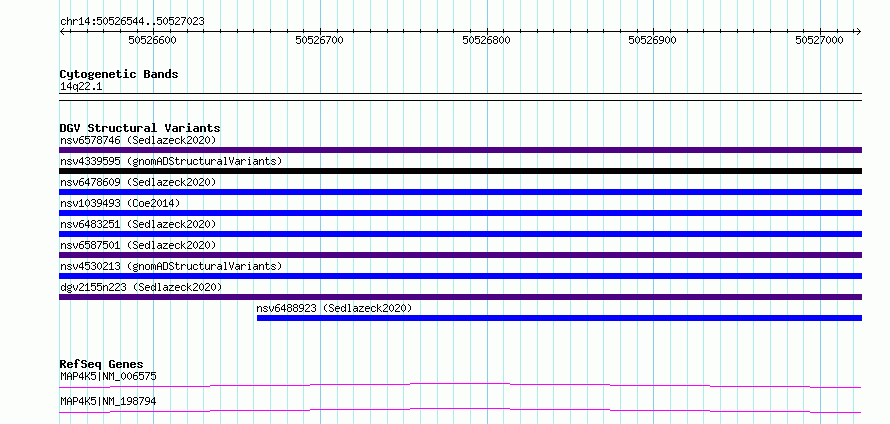
Task: Click ruler position 50526900
Action: click(653, 40)
